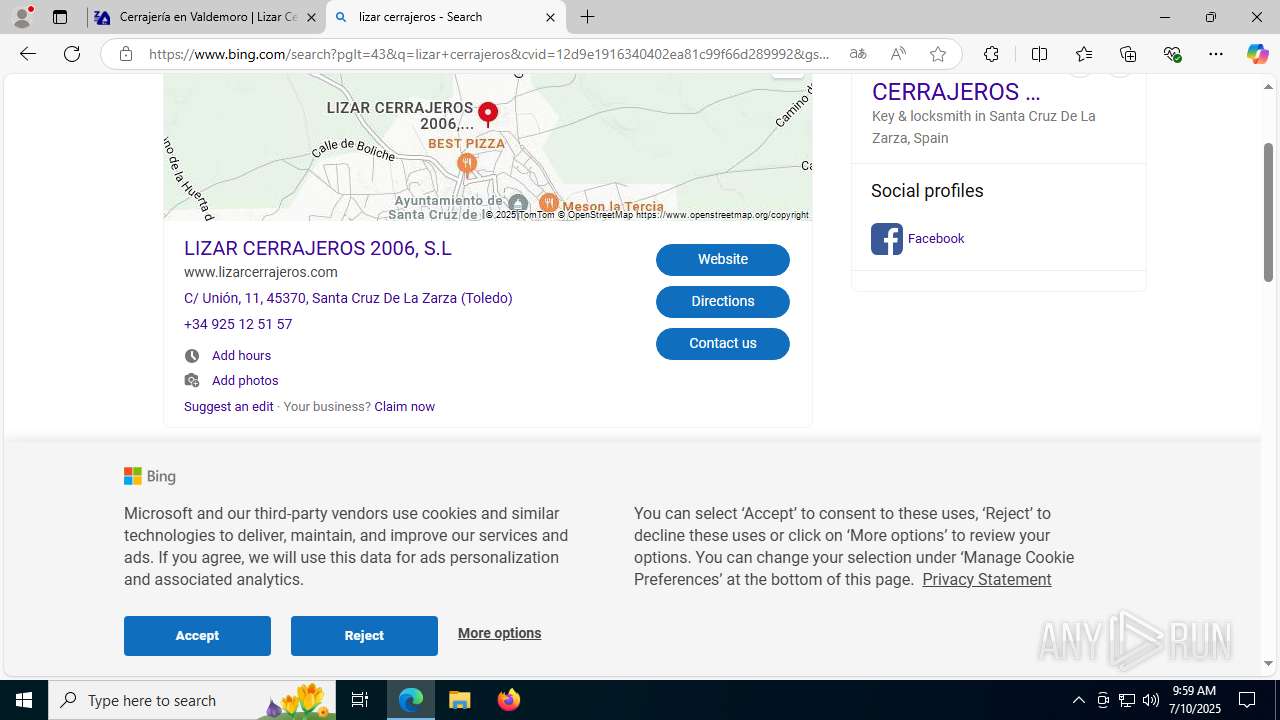Click Add hours link
The height and width of the screenshot is (720, 1280).
(241, 356)
